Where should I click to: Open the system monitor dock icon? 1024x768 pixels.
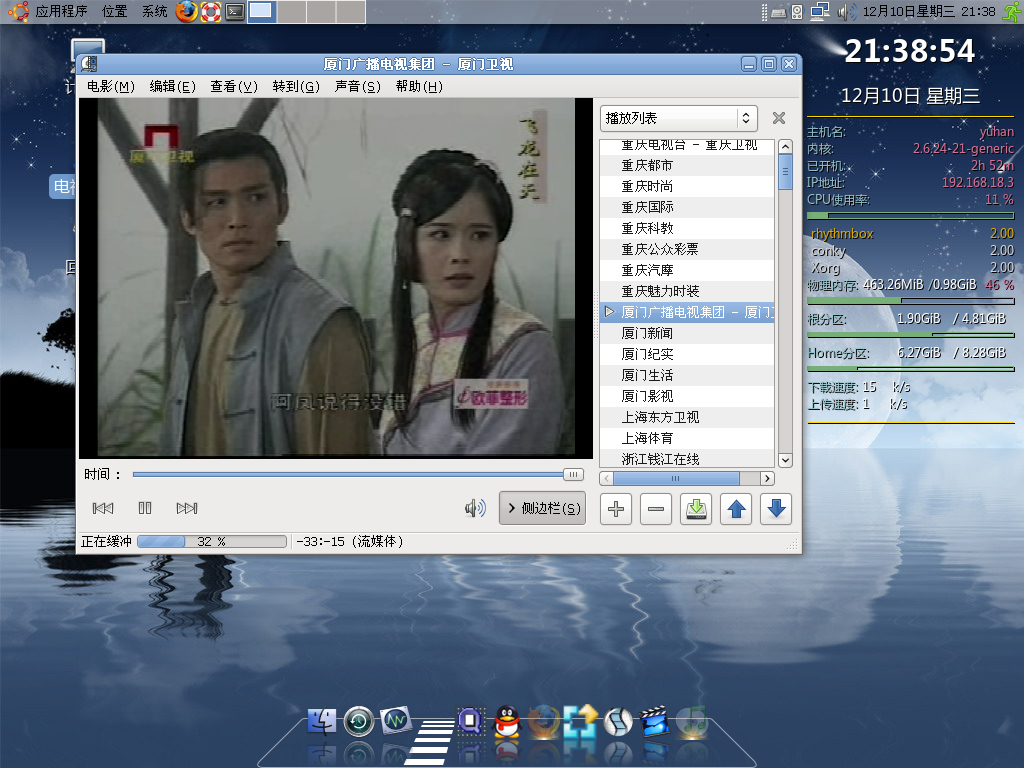point(395,721)
